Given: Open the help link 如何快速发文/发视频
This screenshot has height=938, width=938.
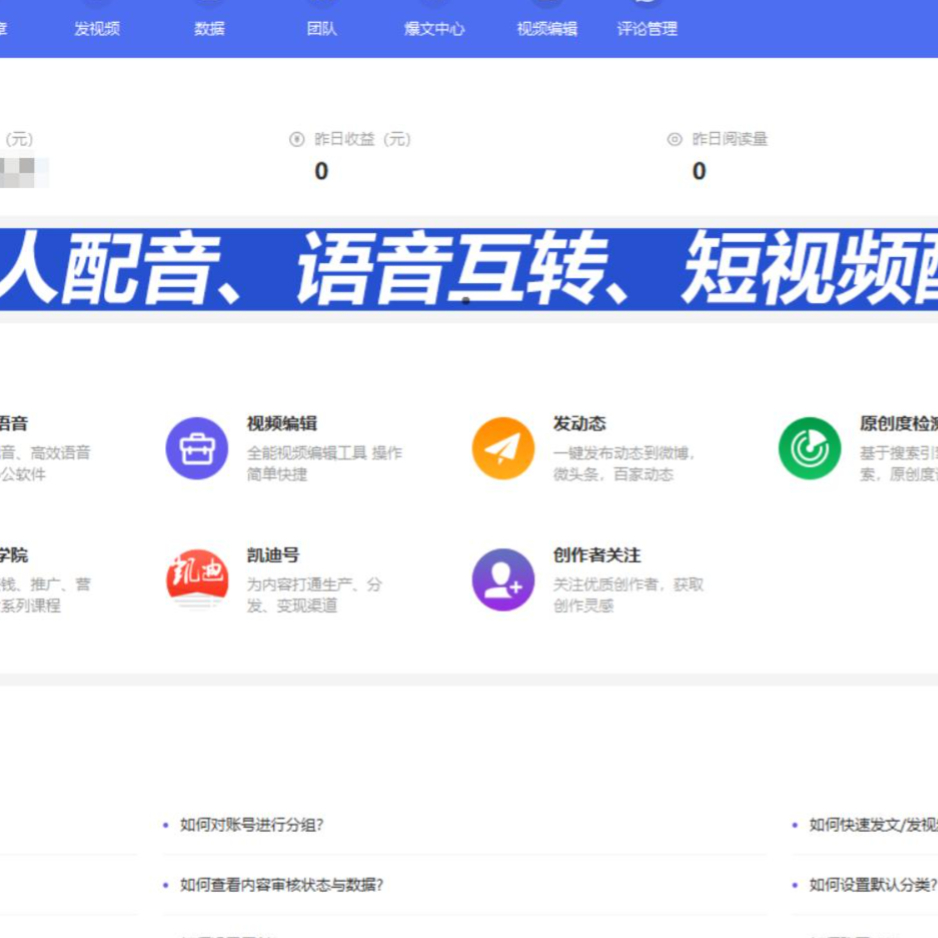Looking at the screenshot, I should click(x=872, y=825).
